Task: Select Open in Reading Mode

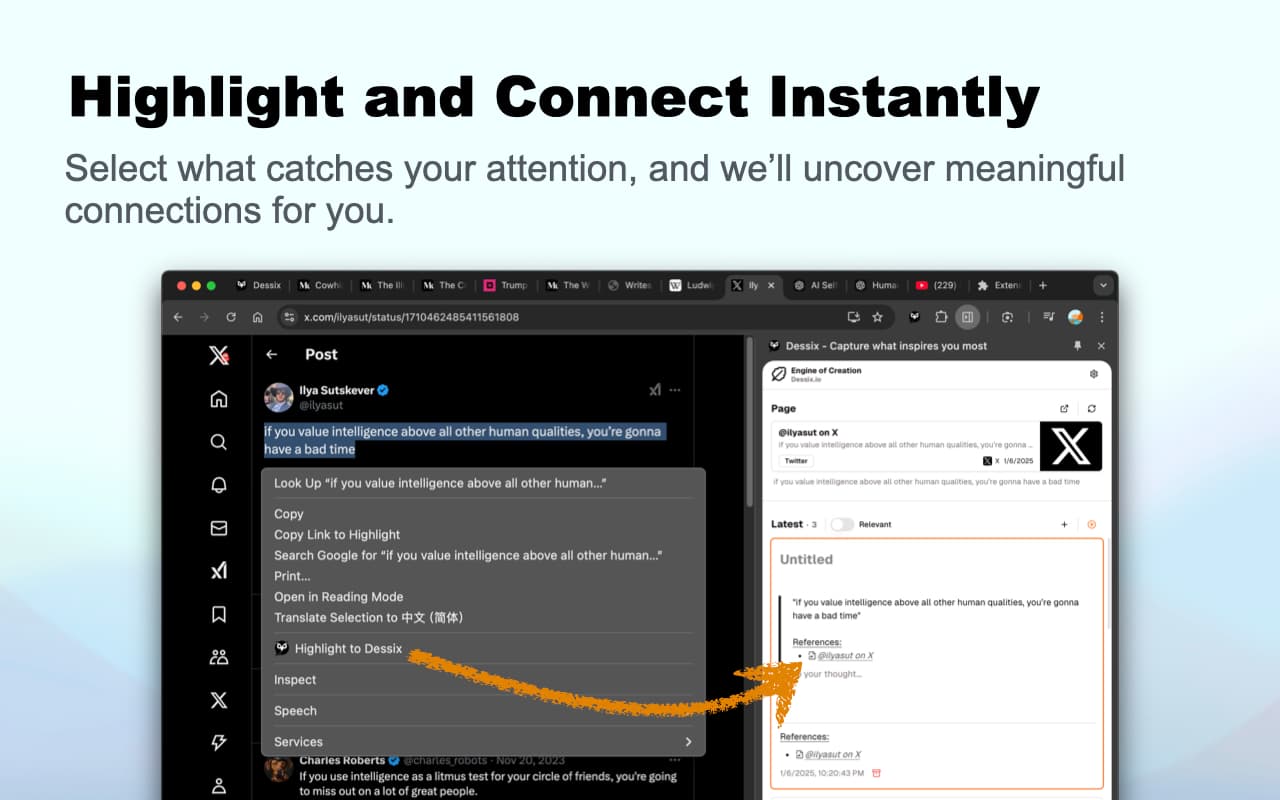Action: [483, 597]
